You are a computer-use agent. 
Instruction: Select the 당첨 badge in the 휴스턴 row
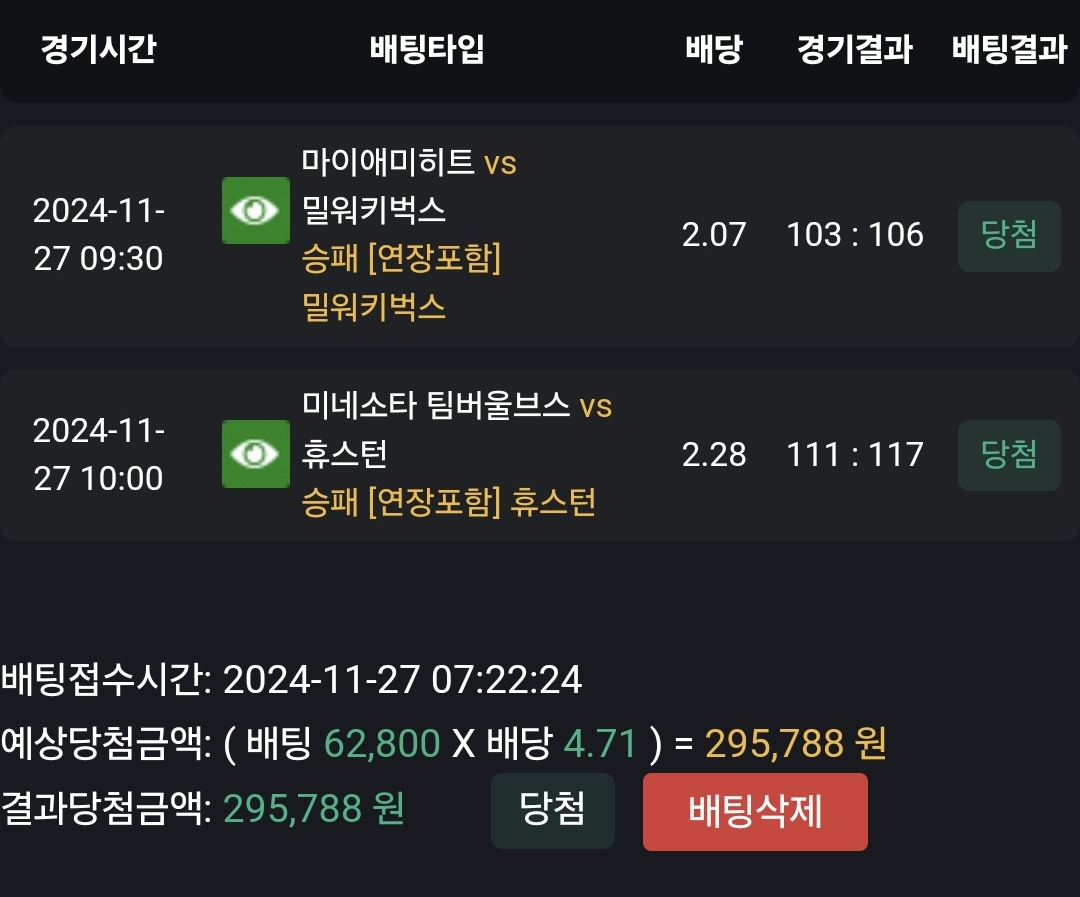(x=1009, y=455)
